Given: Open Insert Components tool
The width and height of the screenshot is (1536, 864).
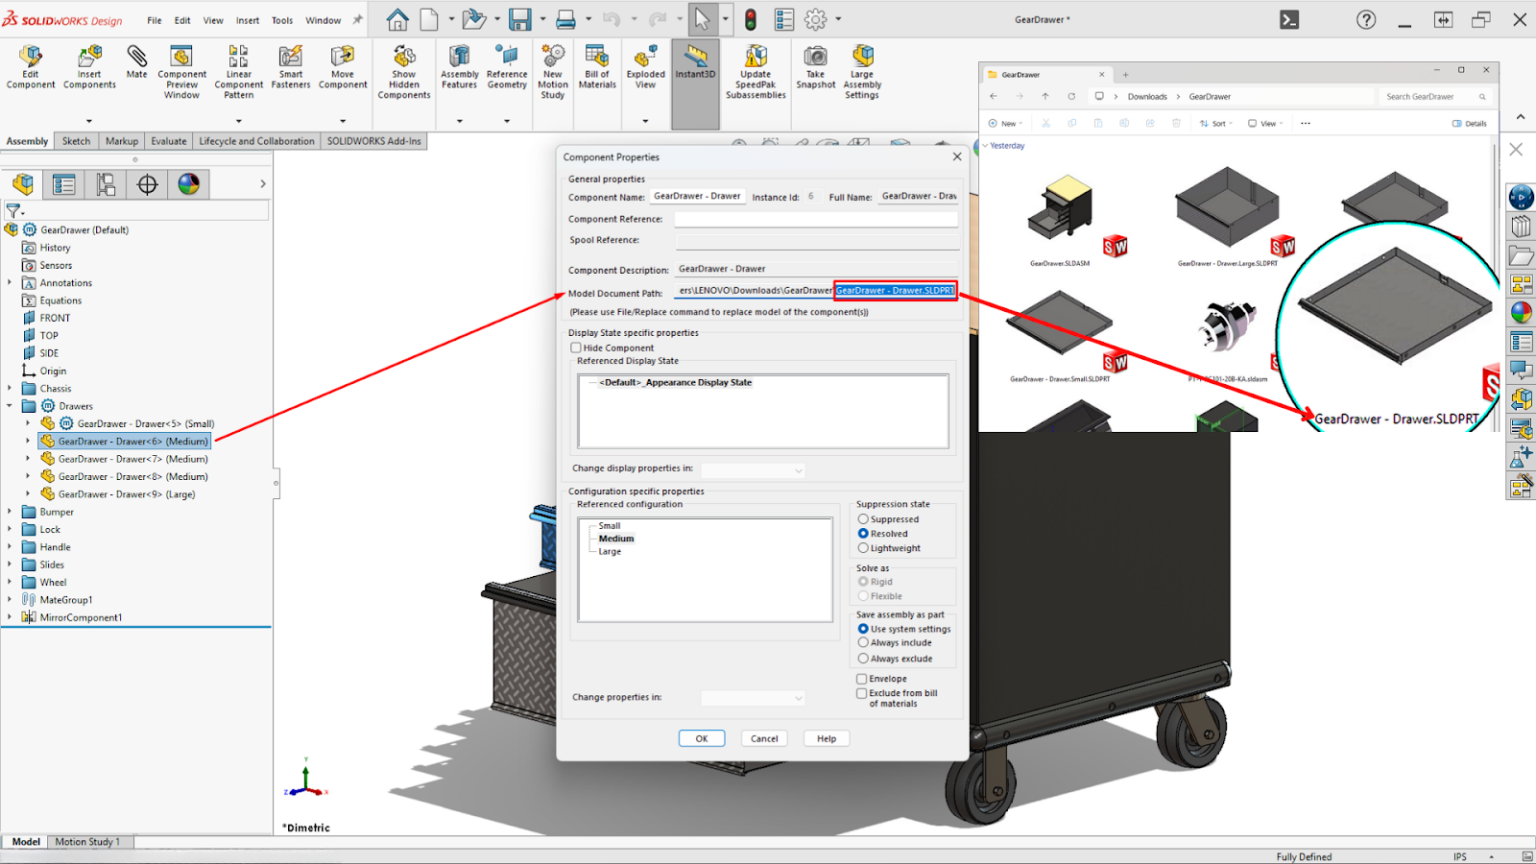Looking at the screenshot, I should click(x=89, y=67).
